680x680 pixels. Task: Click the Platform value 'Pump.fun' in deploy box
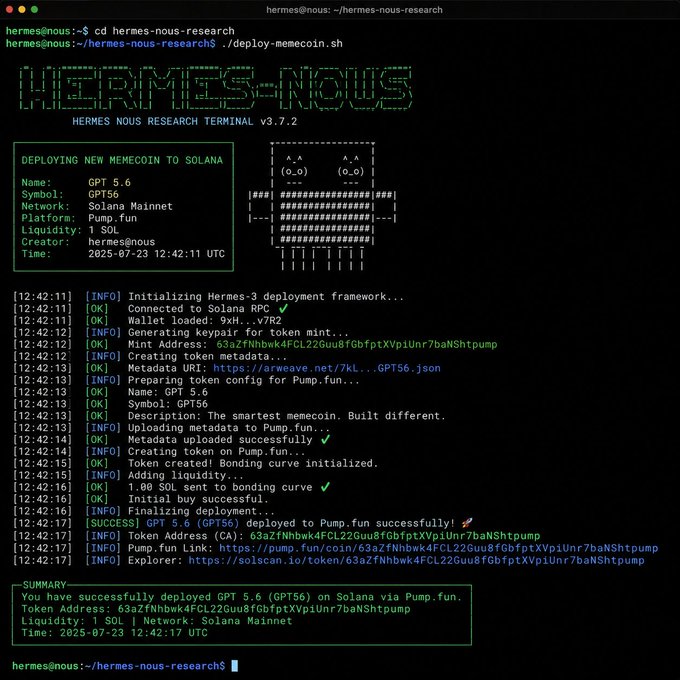(x=112, y=218)
